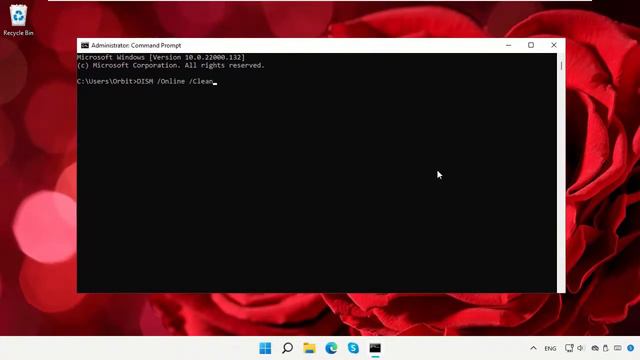Select the Command Prompt taskbar icon
This screenshot has width=640, height=360.
(x=375, y=348)
